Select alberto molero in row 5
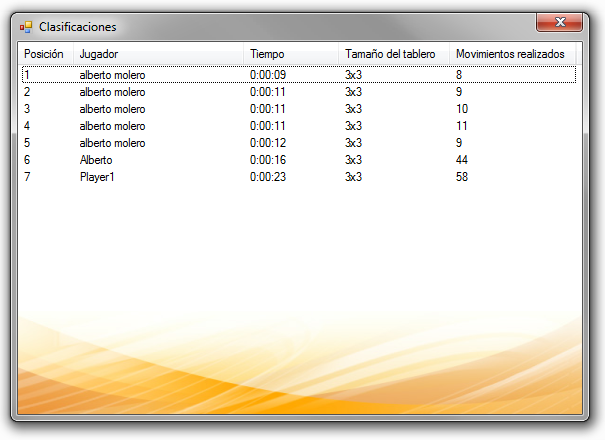 [x=112, y=143]
